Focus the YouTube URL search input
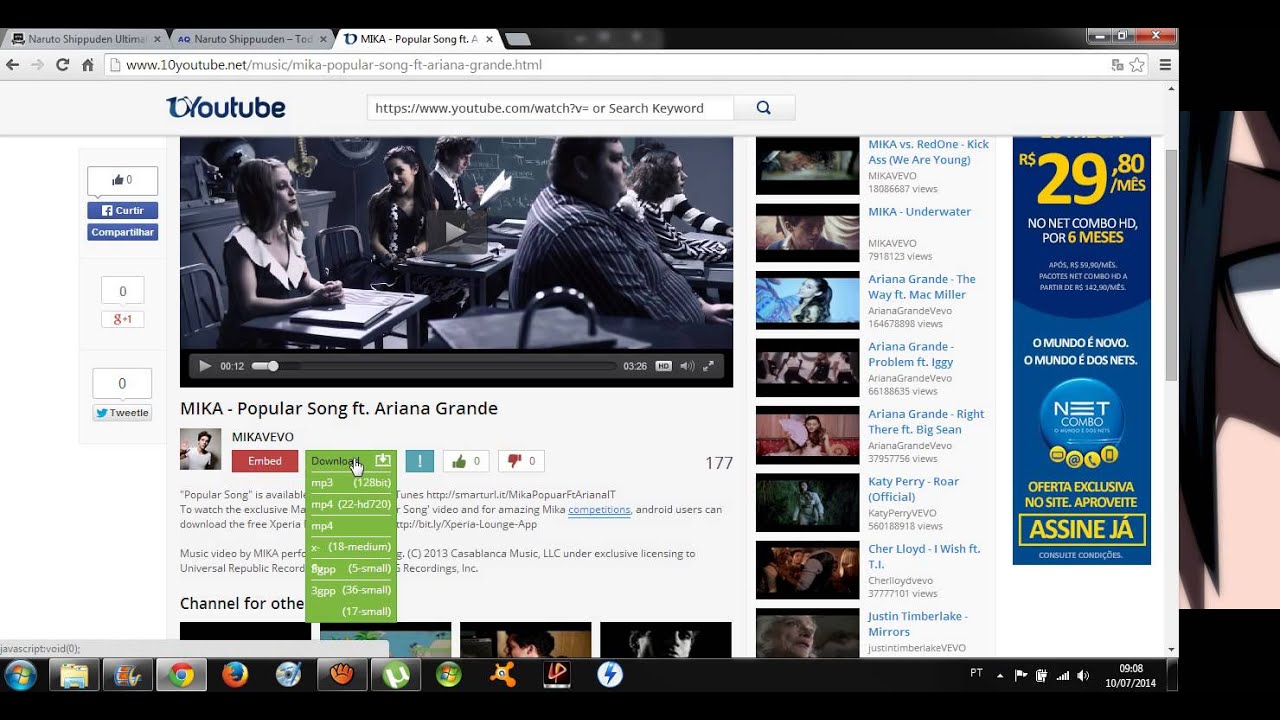Image resolution: width=1280 pixels, height=720 pixels. [x=550, y=108]
